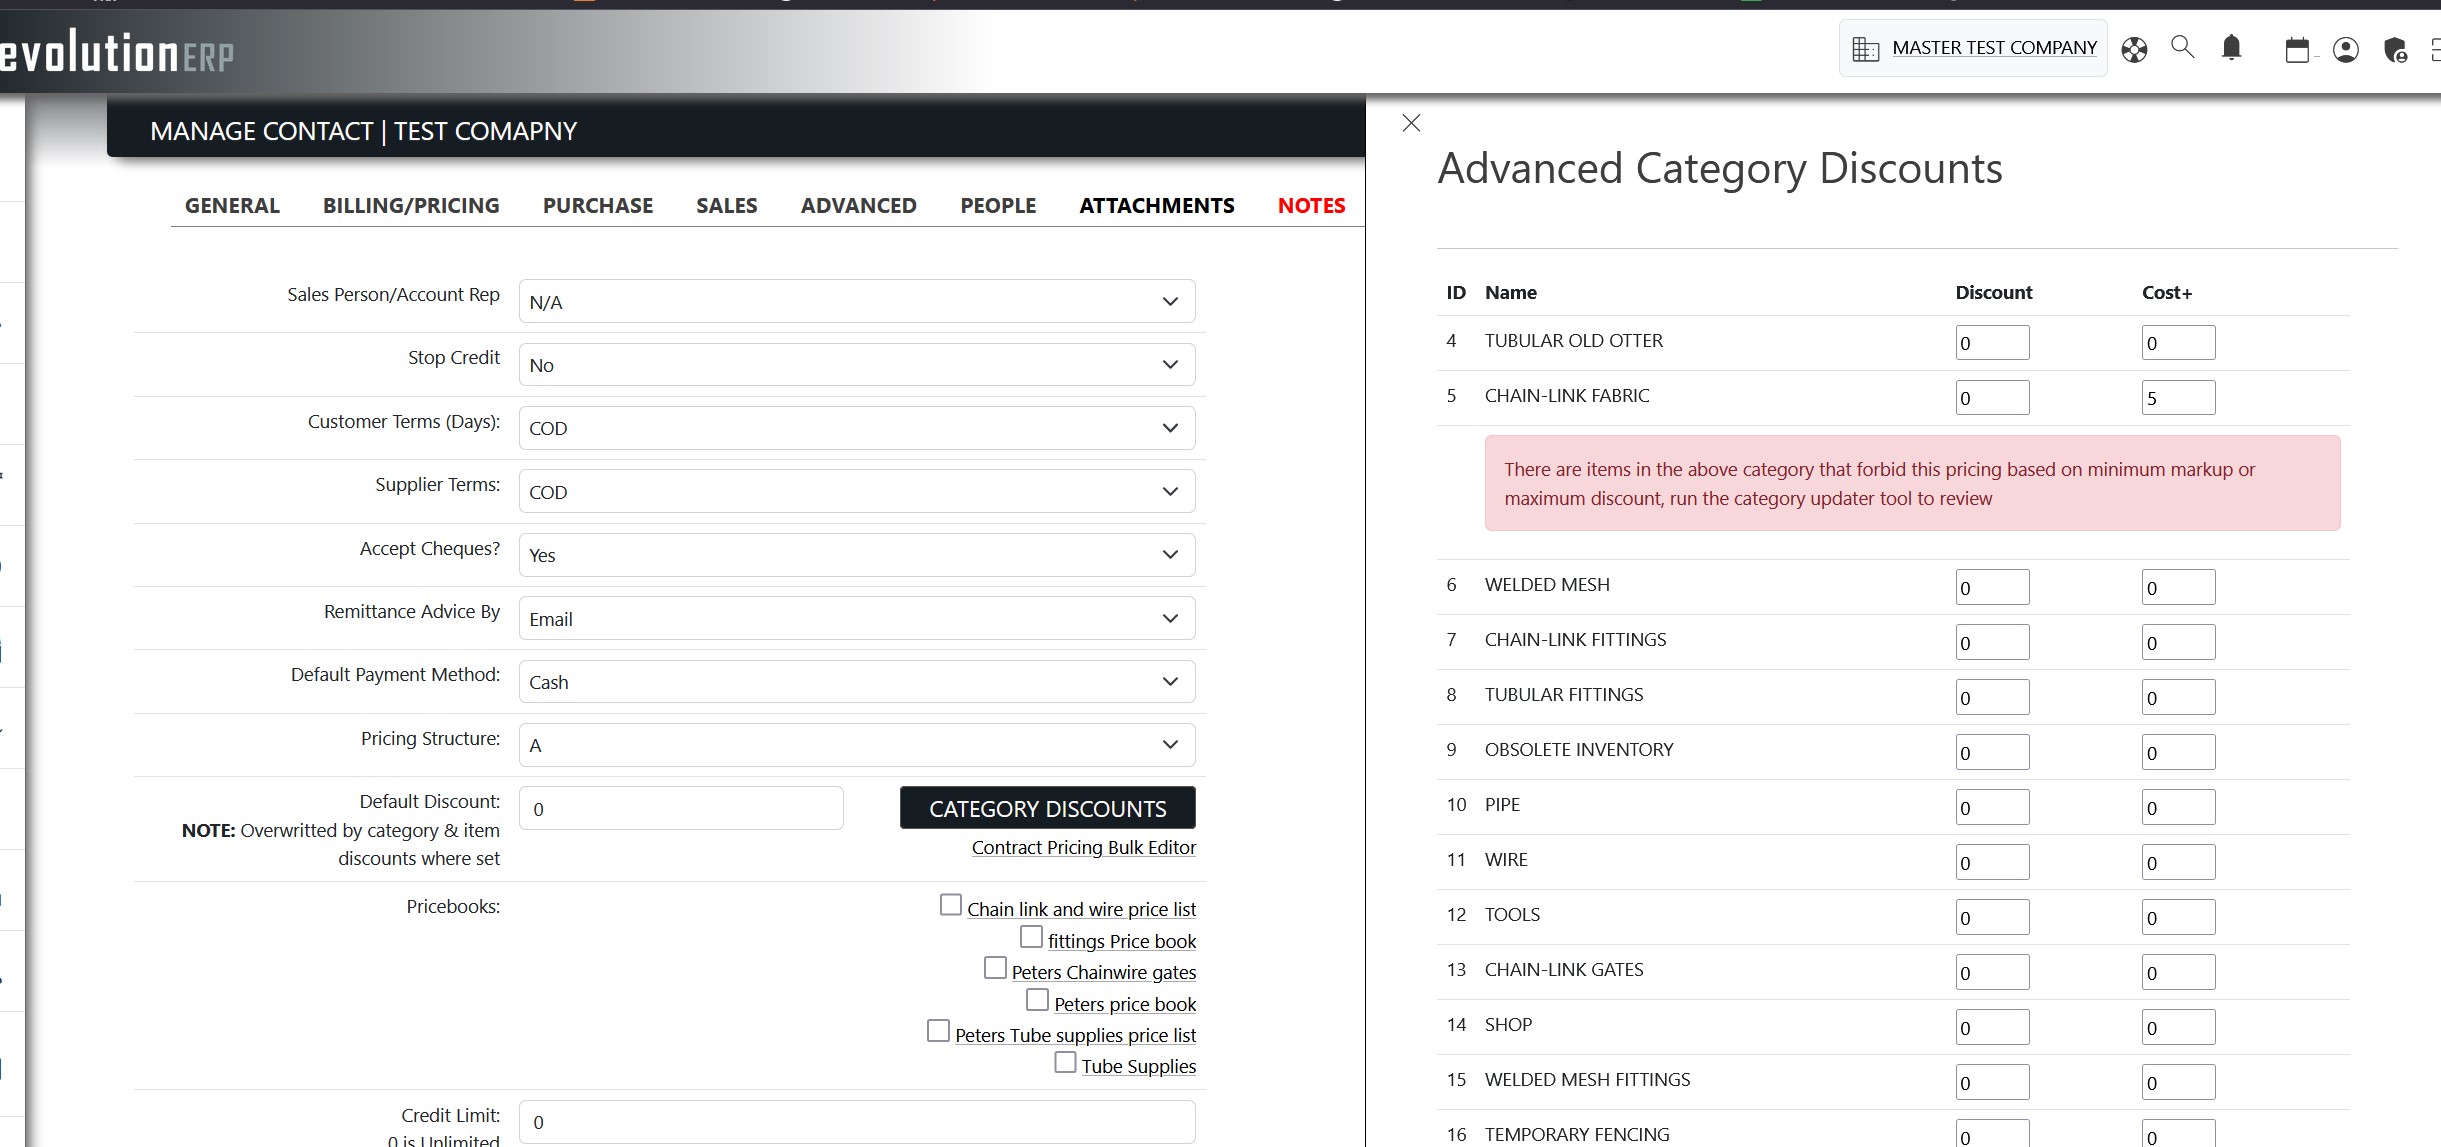Image resolution: width=2441 pixels, height=1147 pixels.
Task: Click the admin shield icon
Action: (x=2395, y=49)
